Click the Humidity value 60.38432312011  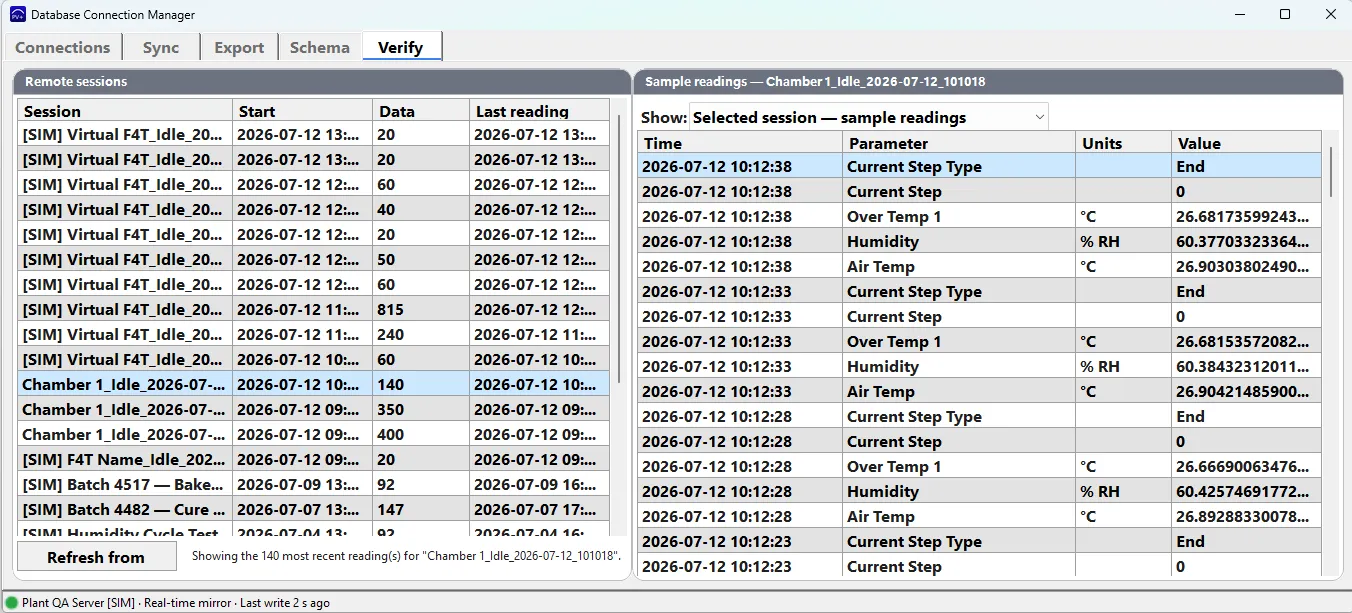[x=1246, y=366]
